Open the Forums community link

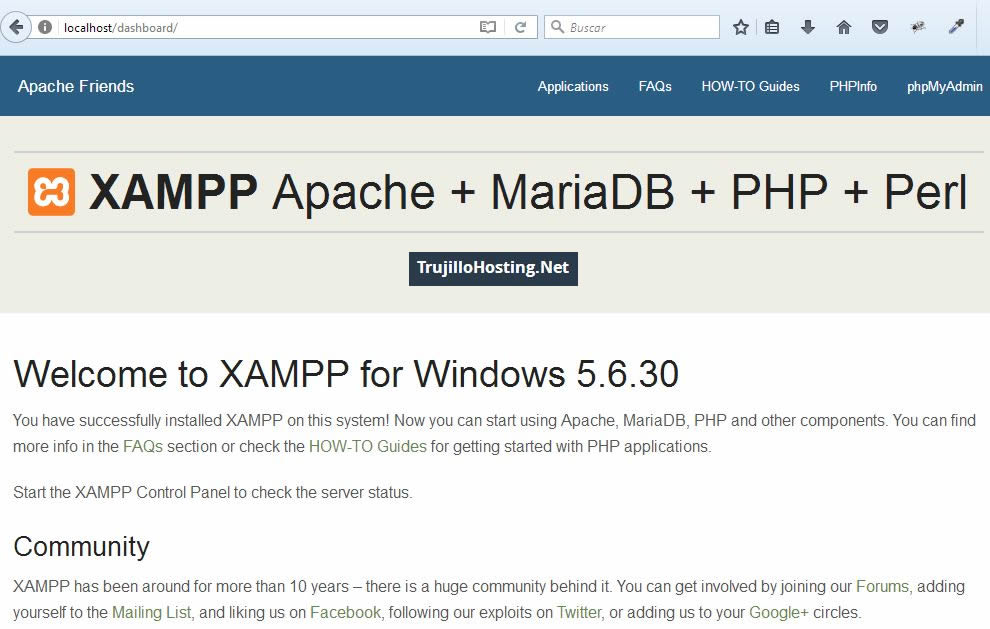(882, 587)
